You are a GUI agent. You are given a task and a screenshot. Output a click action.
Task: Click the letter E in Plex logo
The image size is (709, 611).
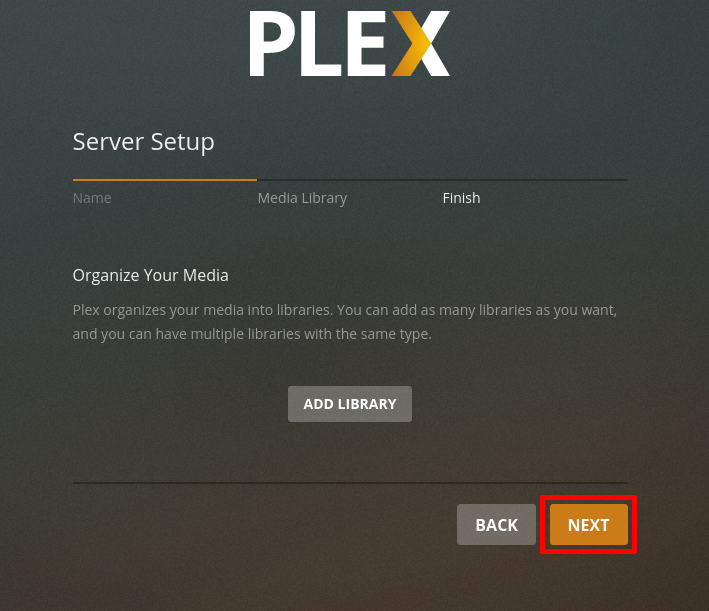pyautogui.click(x=367, y=43)
